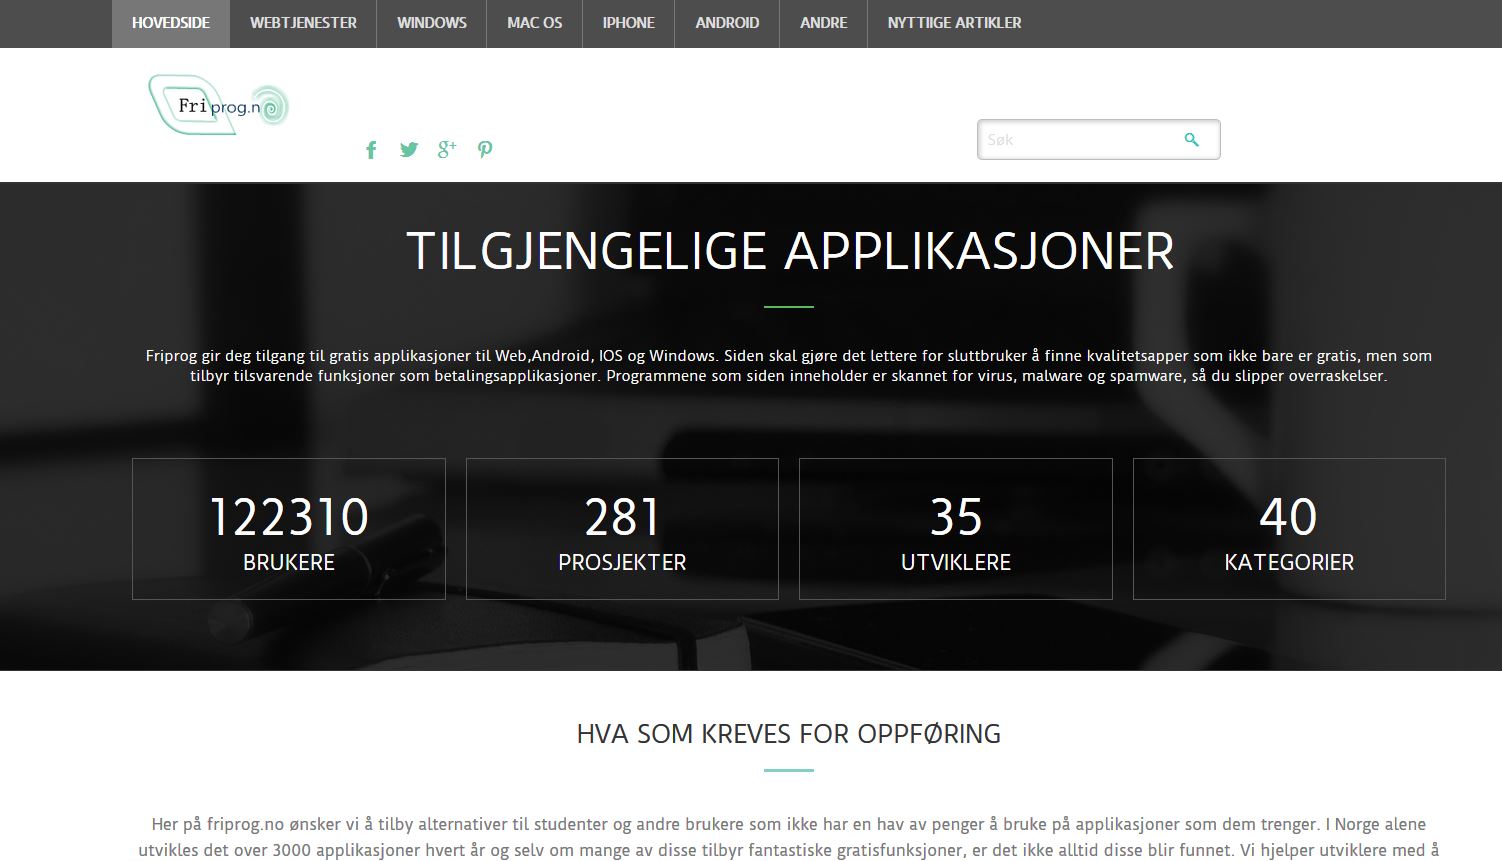Viewport: 1502px width, 861px height.
Task: Open the 40 Kategorier box
Action: pos(1289,529)
